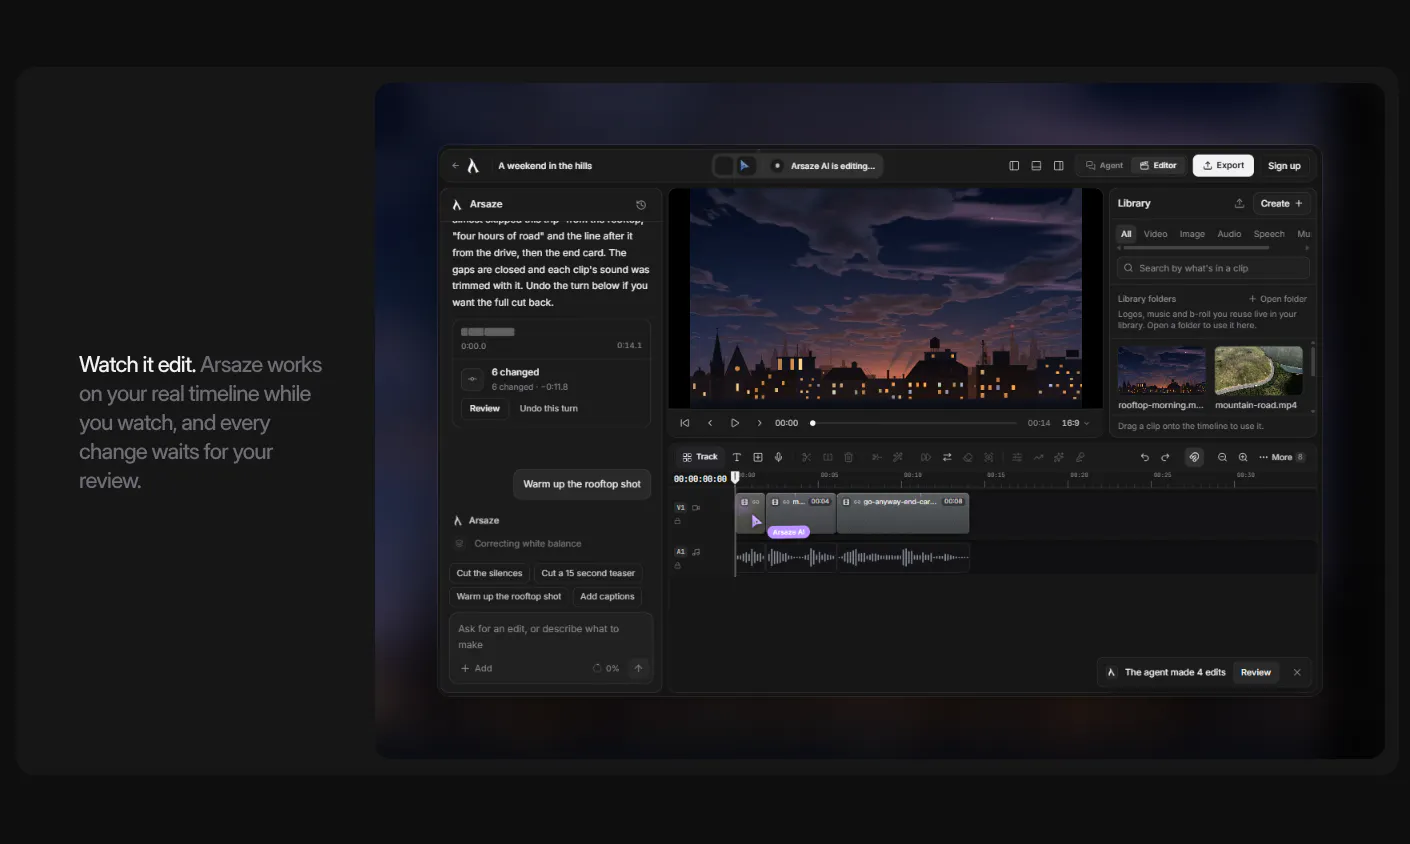The image size is (1410, 844).
Task: Undo the last timeline action
Action: coord(1145,457)
